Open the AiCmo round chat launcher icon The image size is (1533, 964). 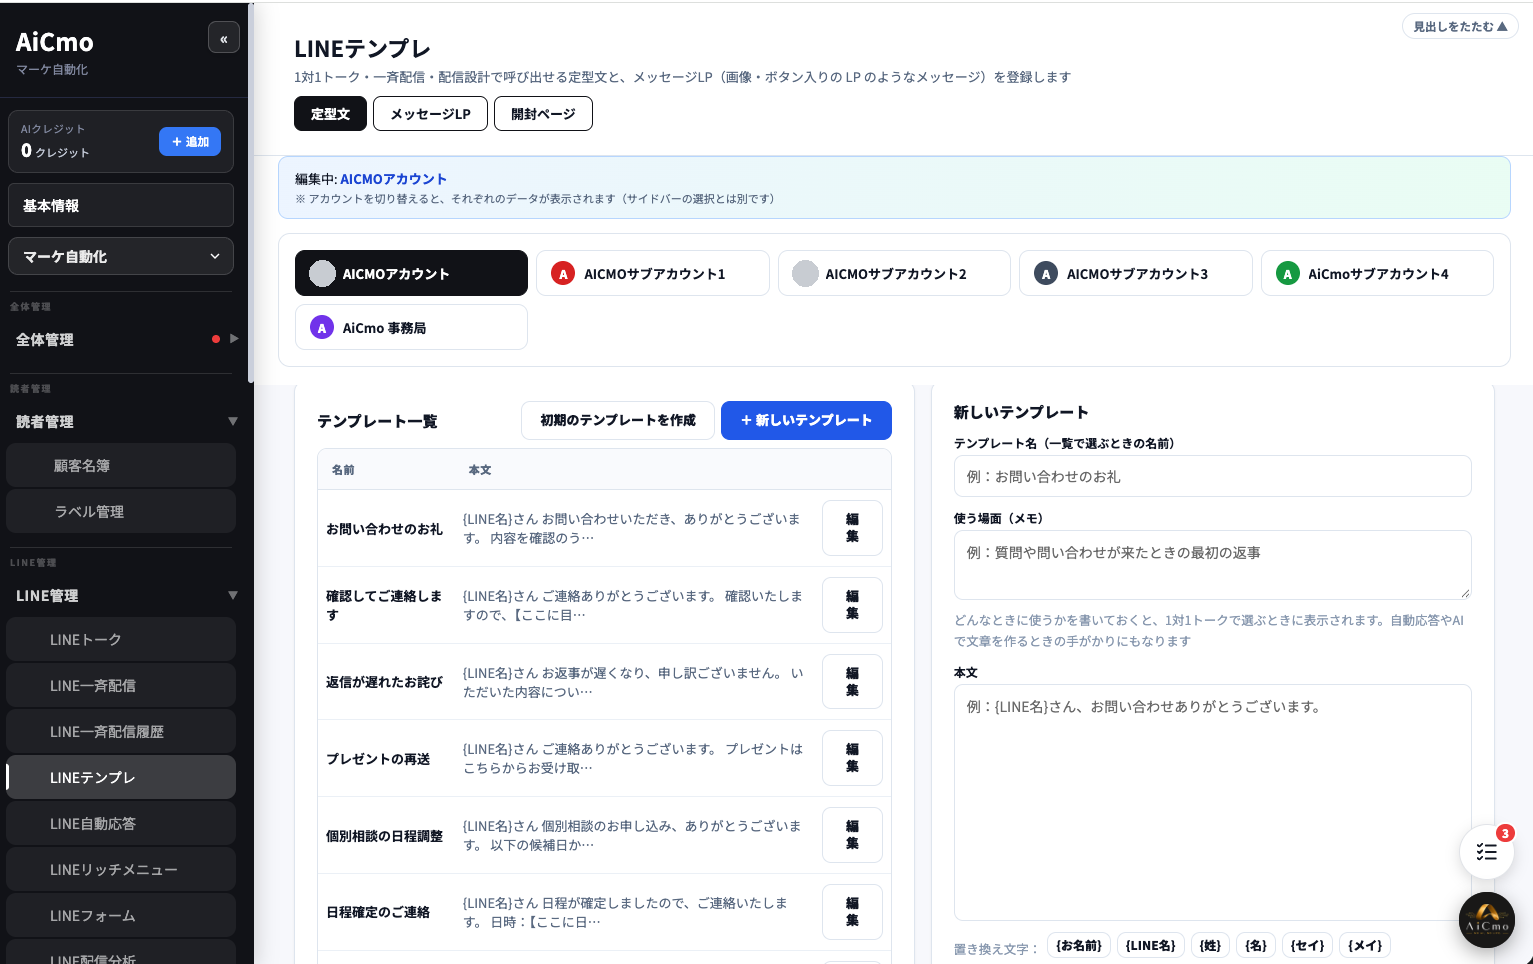click(x=1487, y=920)
